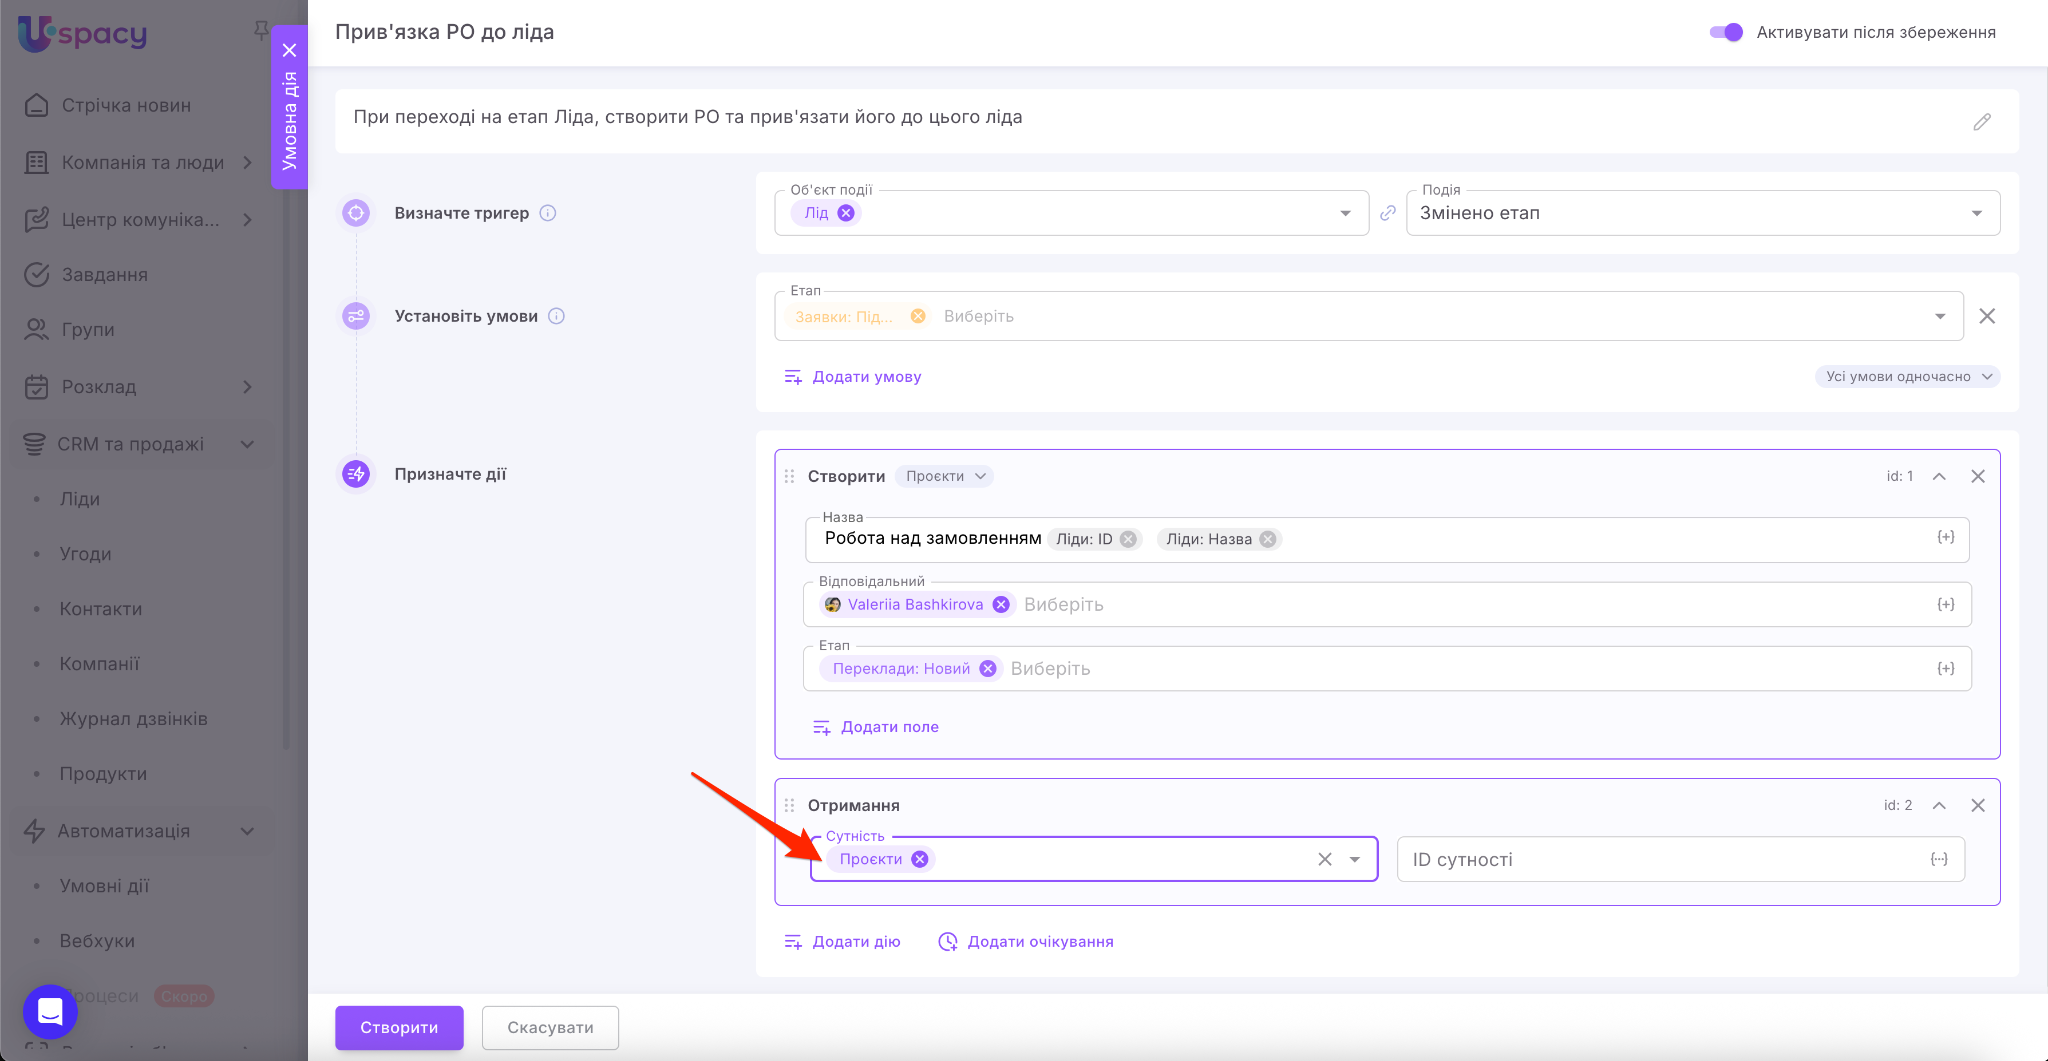Open Вебхуки in the sidebar
Viewport: 2048px width, 1061px height.
pyautogui.click(x=97, y=941)
